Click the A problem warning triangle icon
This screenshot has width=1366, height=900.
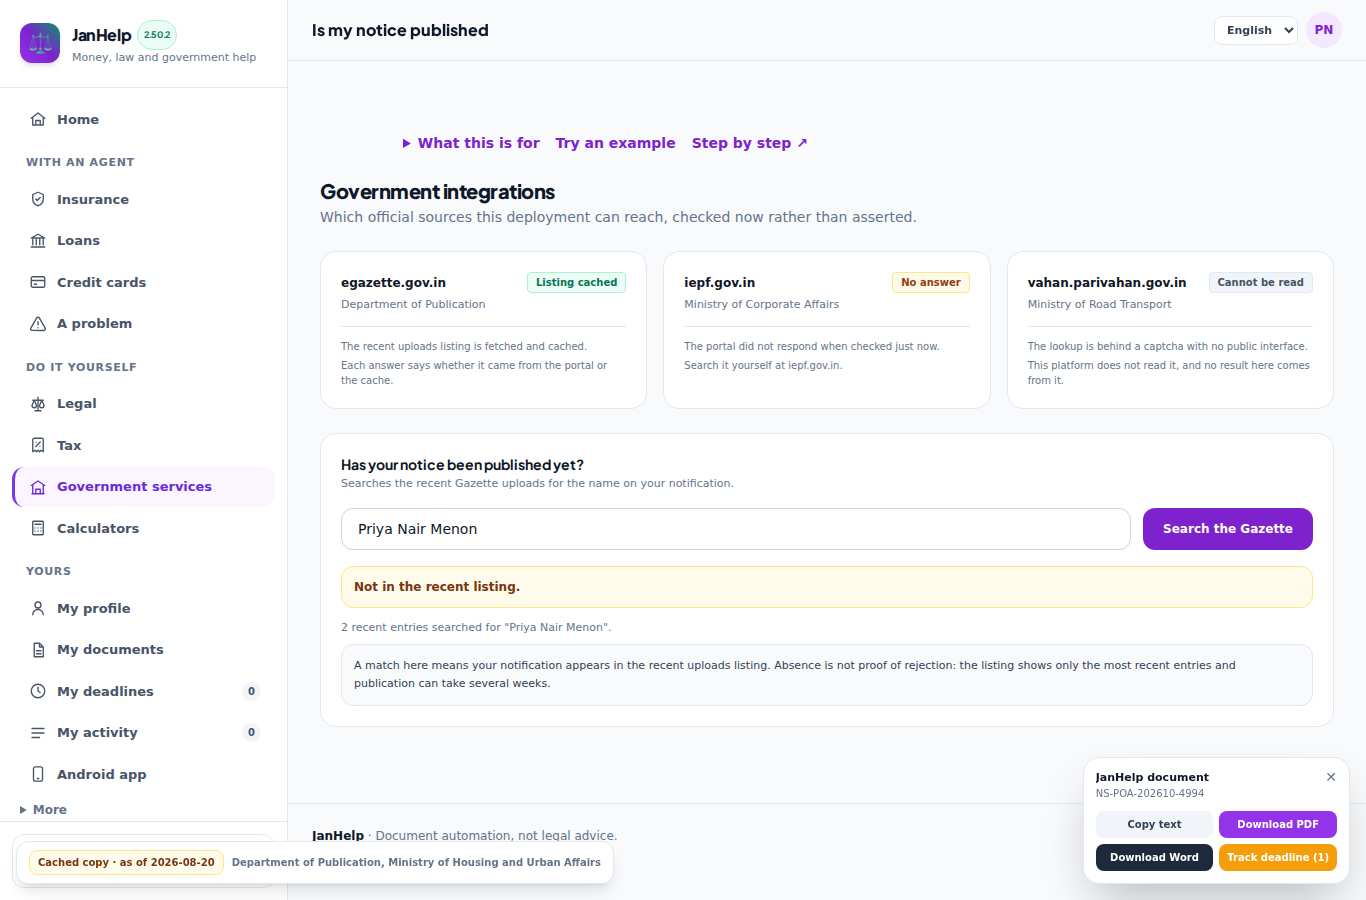(38, 323)
